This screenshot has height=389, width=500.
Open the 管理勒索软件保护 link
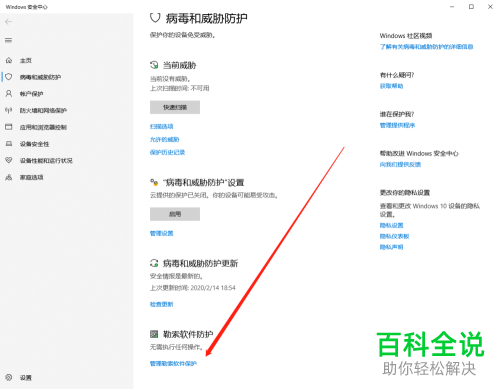(173, 363)
